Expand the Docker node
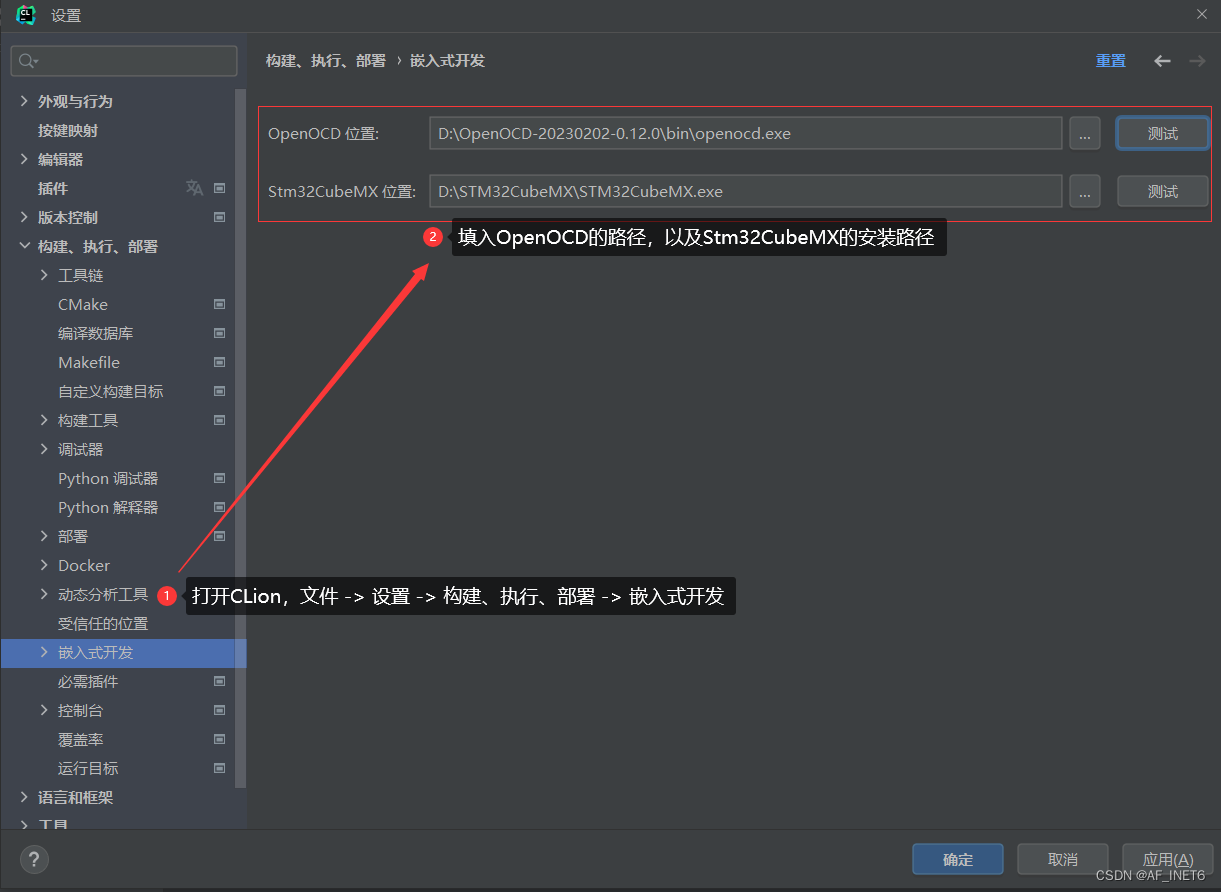1221x892 pixels. coord(44,565)
